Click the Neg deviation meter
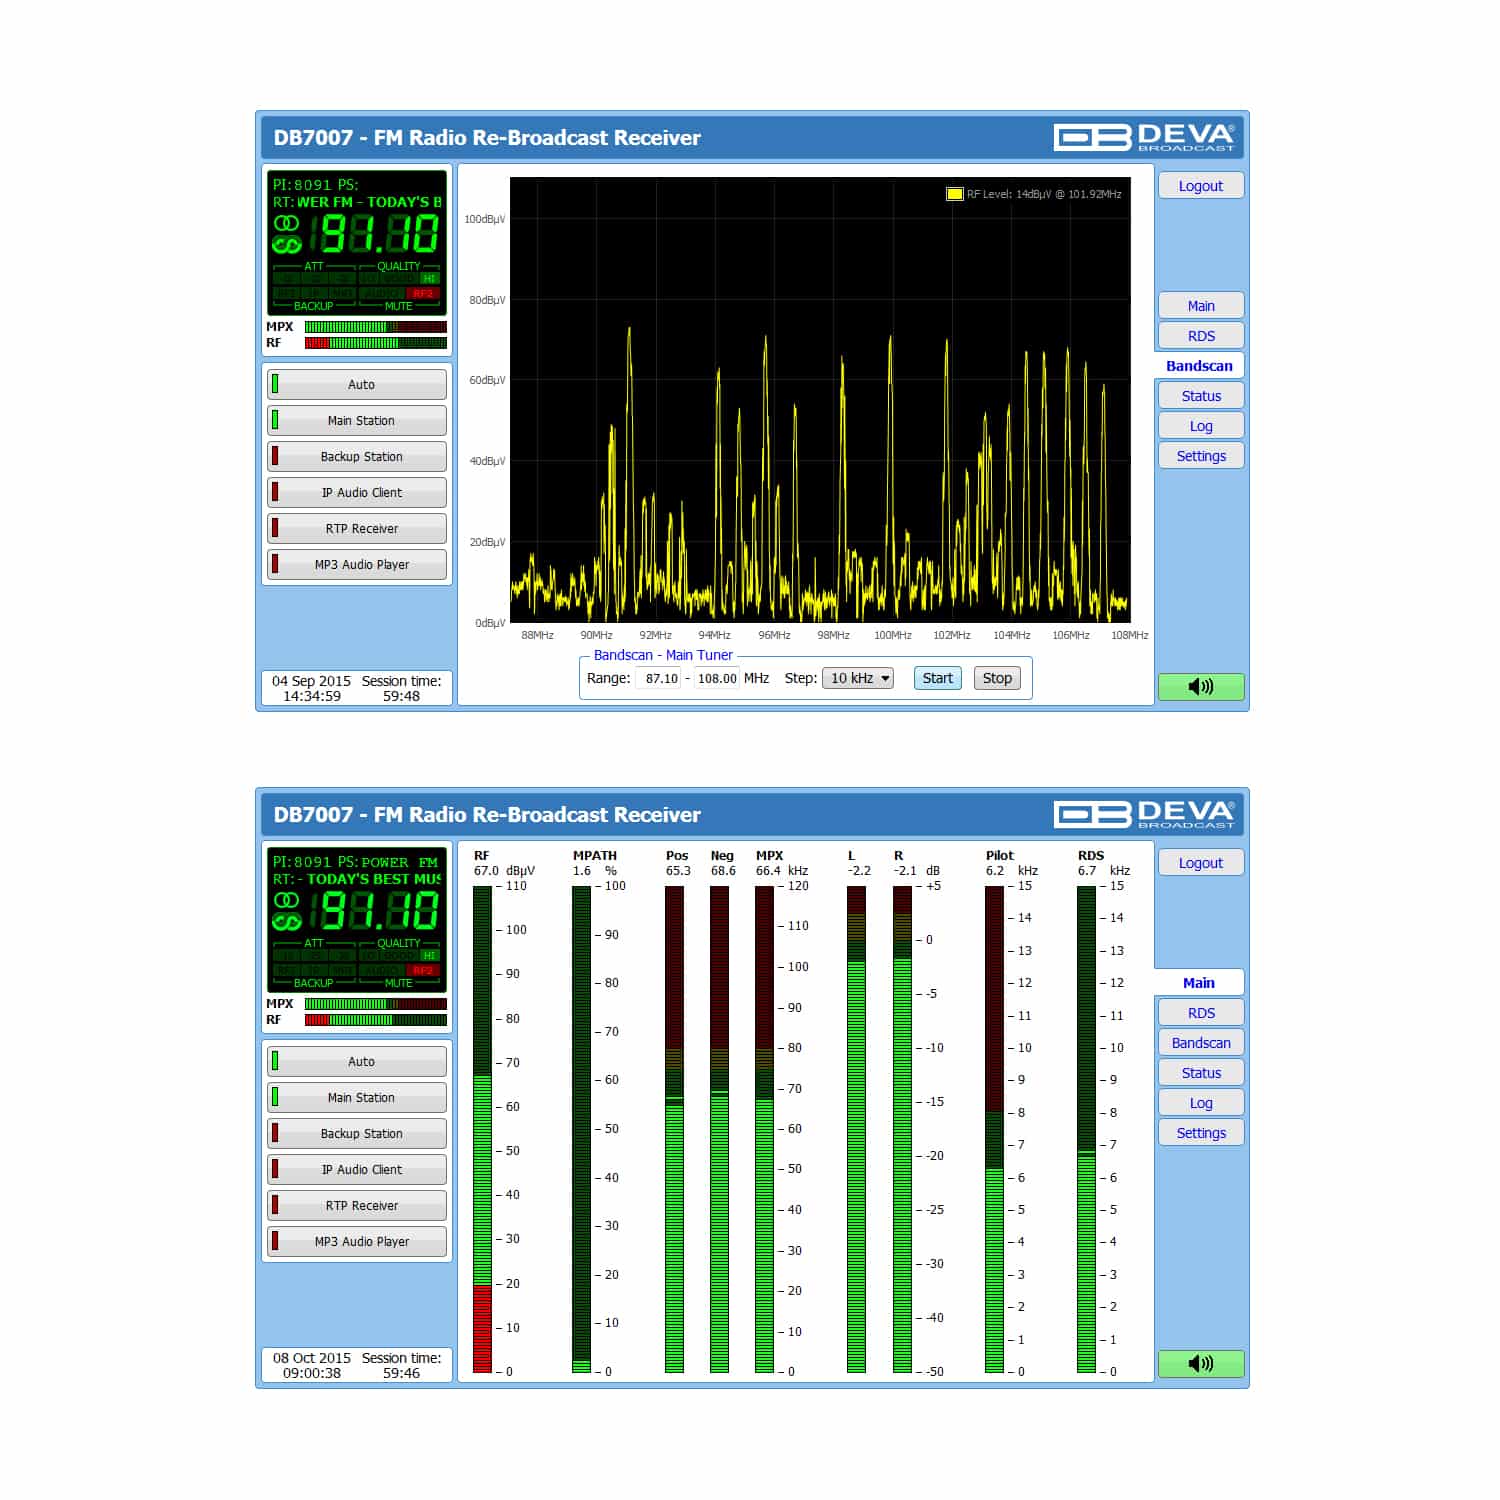Screen dimensions: 1500x1500 pos(719,1129)
